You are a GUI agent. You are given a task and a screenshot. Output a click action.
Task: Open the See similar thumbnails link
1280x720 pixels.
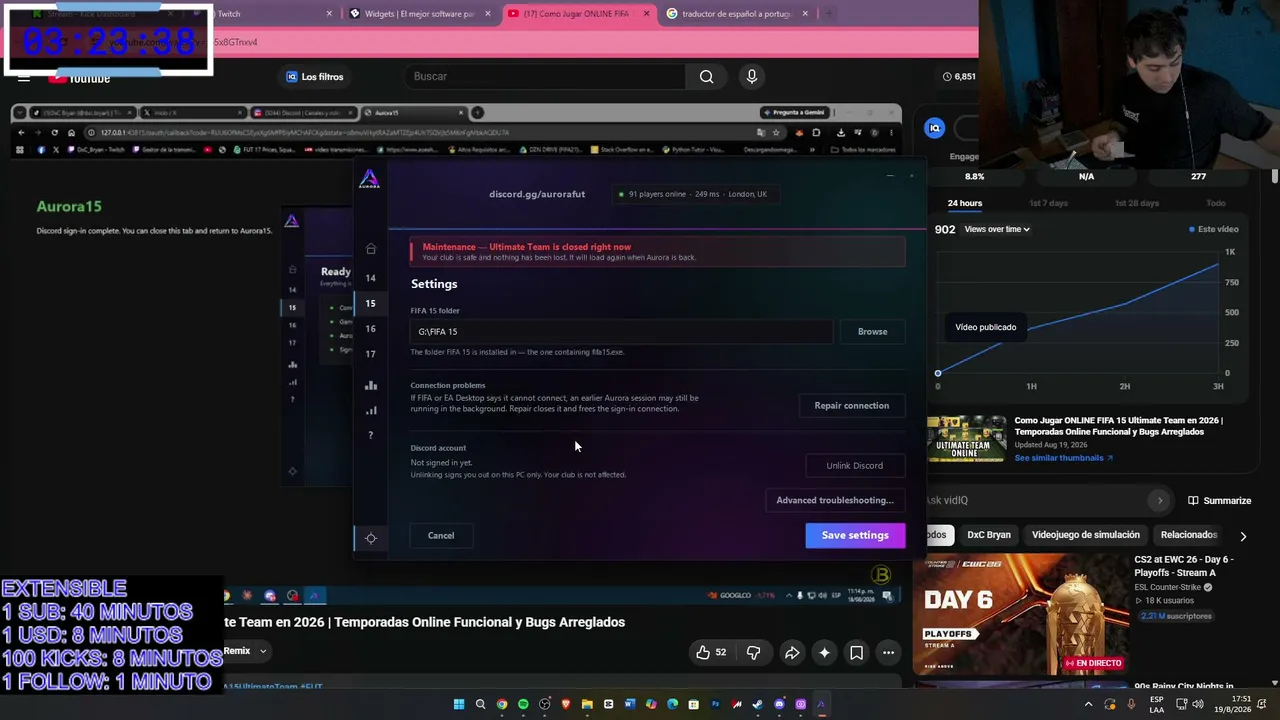(1063, 458)
